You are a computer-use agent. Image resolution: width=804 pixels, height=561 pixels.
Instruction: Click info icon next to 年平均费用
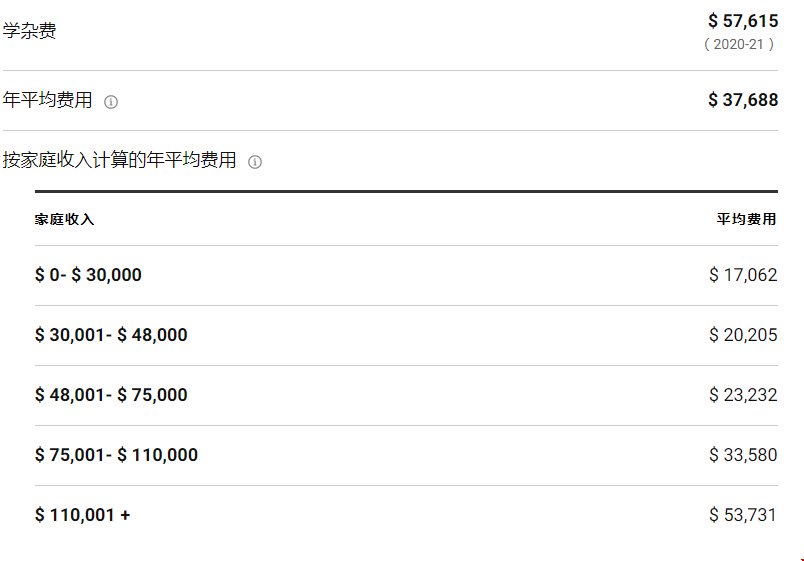point(111,102)
